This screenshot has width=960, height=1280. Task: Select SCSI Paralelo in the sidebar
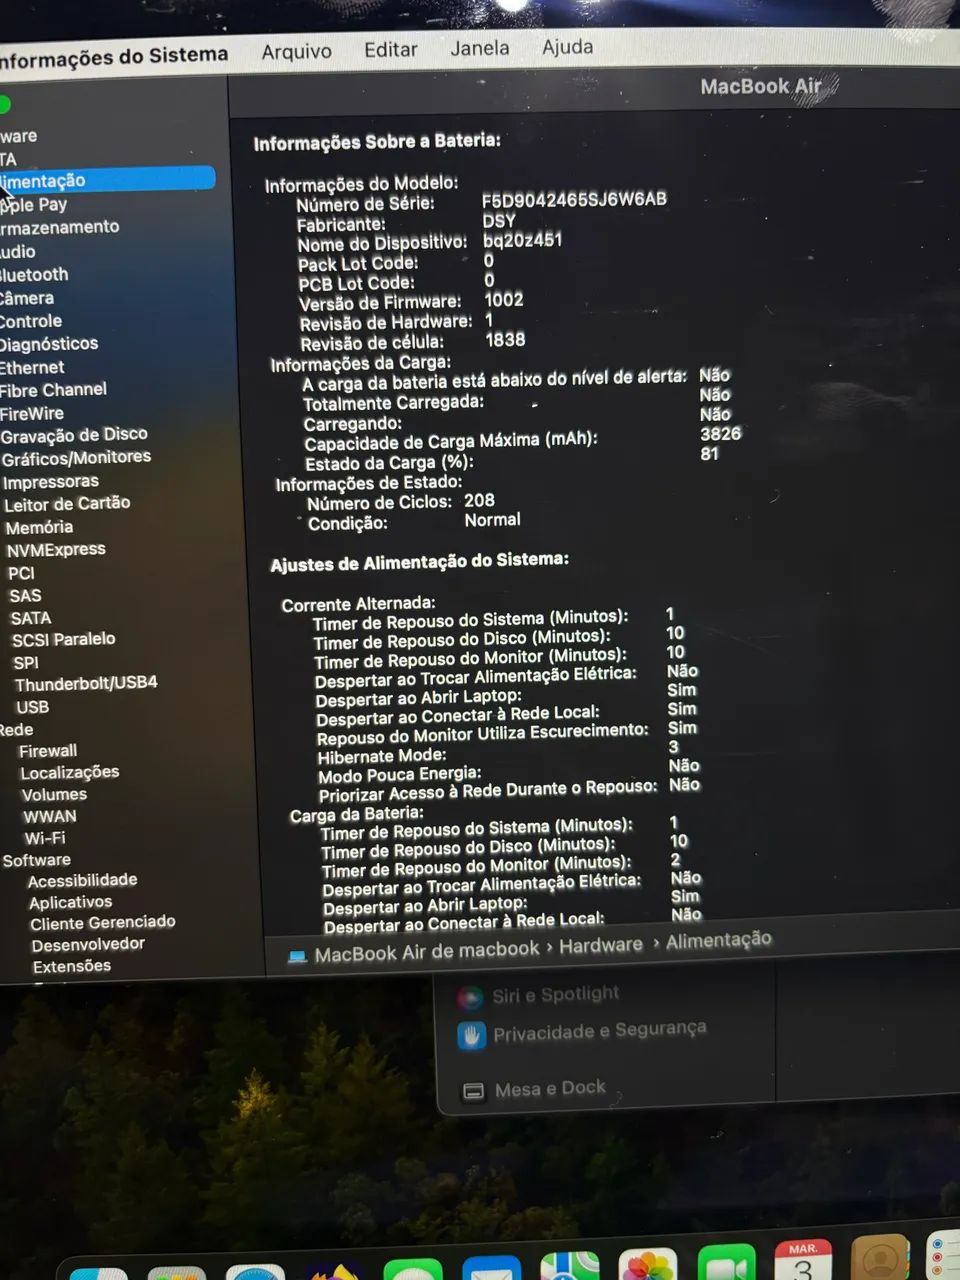(x=63, y=640)
